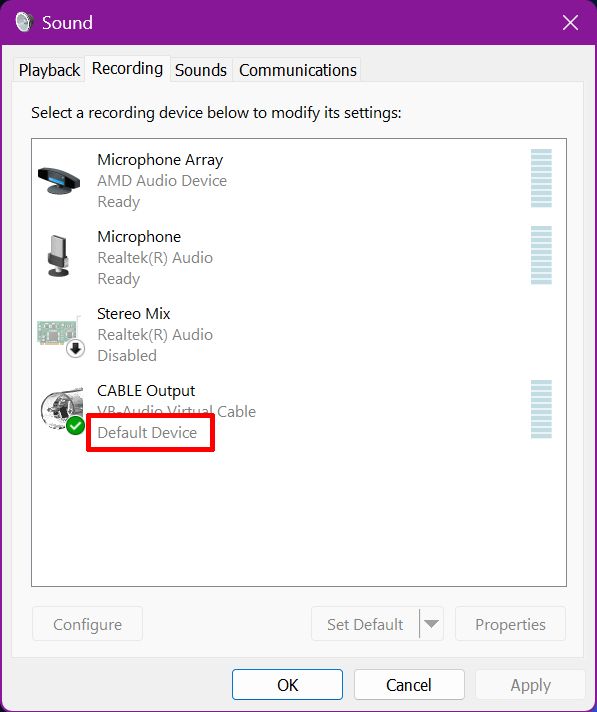This screenshot has width=597, height=712.
Task: Click the CABLE Output device icon
Action: tap(62, 408)
